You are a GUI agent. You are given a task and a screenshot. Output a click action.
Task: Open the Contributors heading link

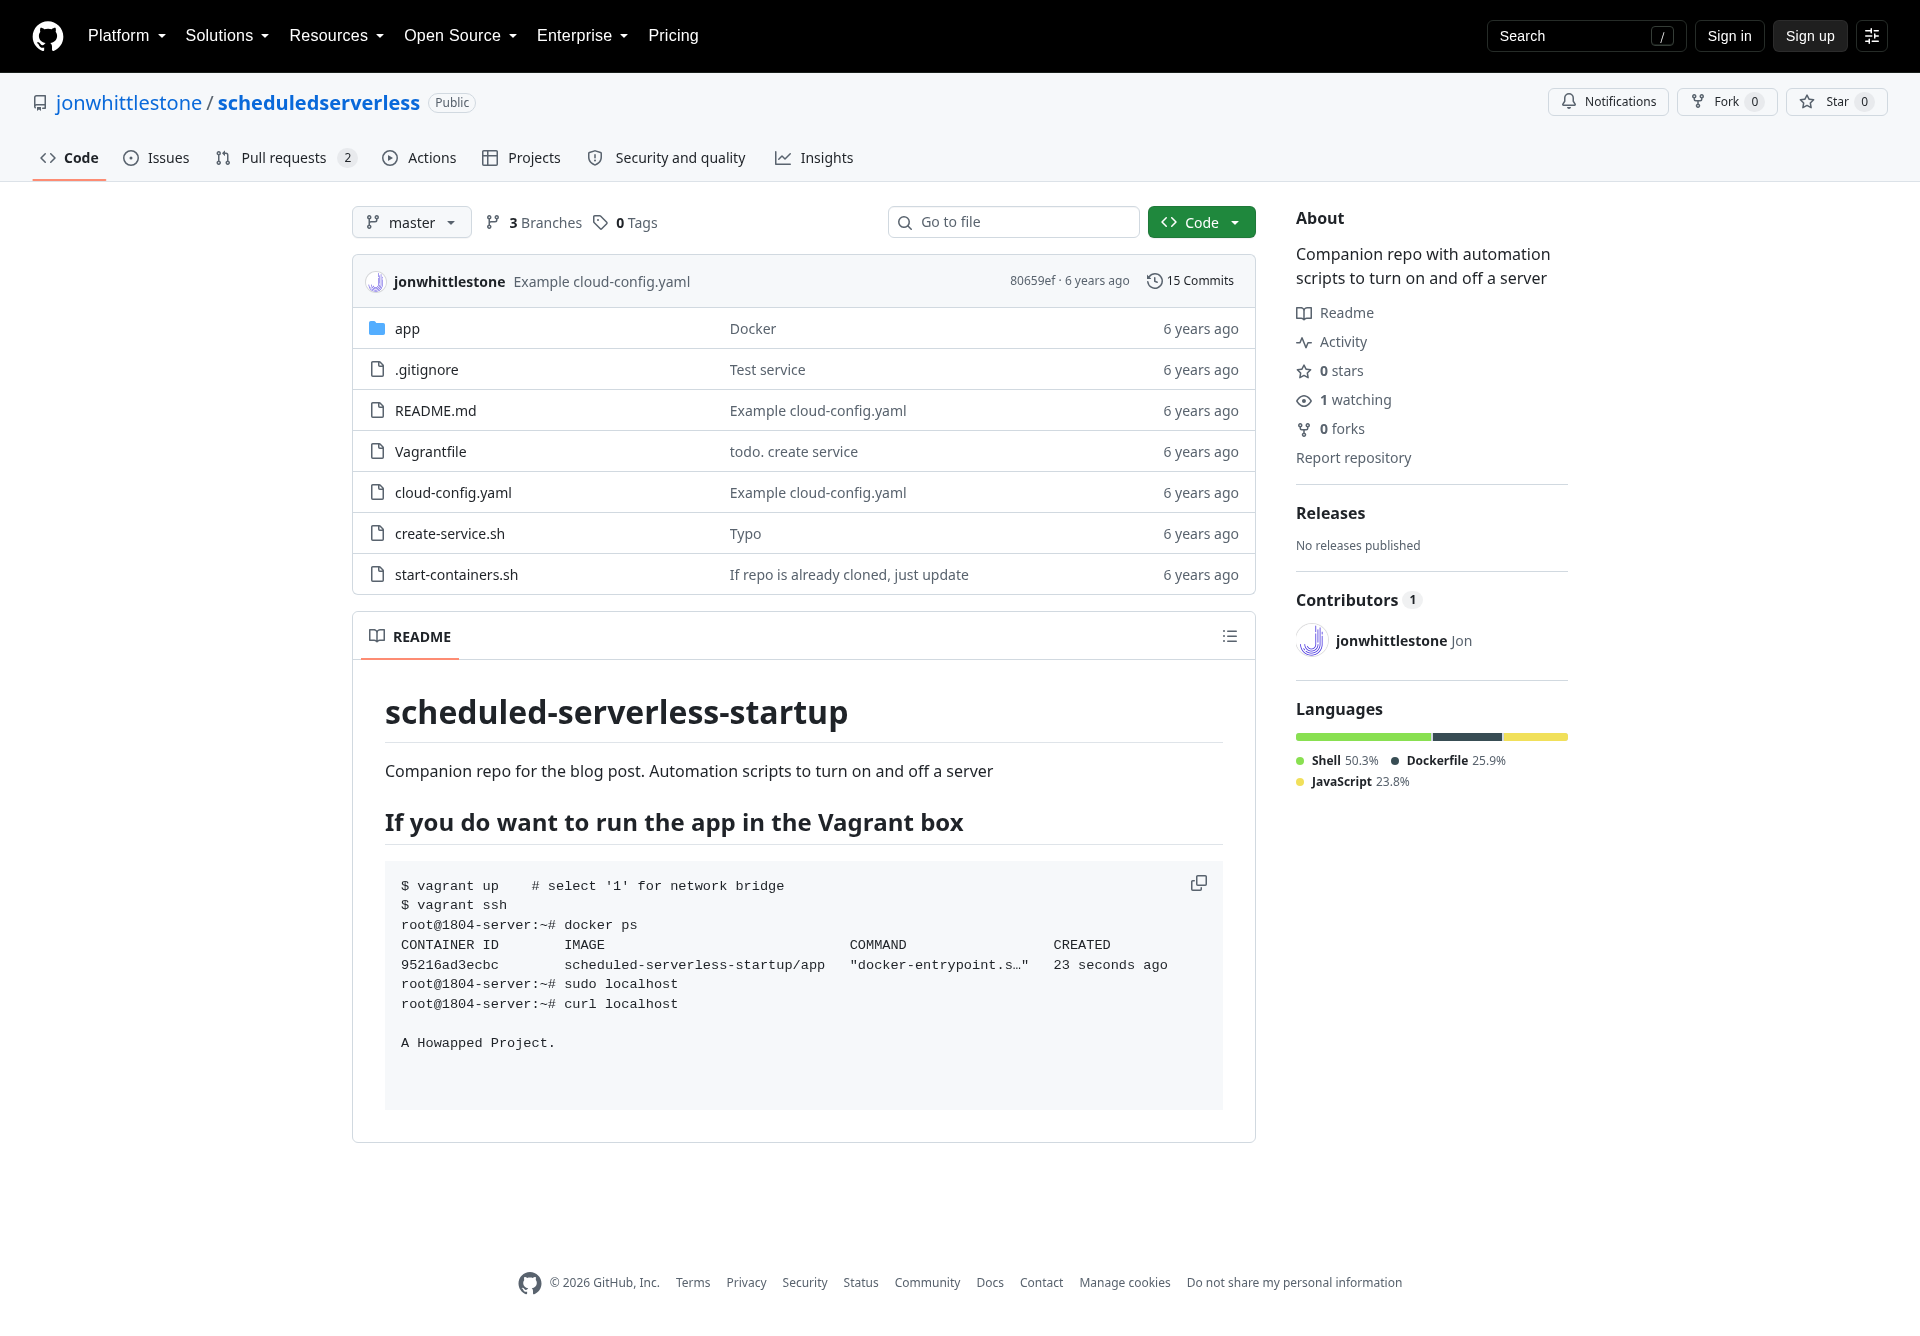[1358, 600]
